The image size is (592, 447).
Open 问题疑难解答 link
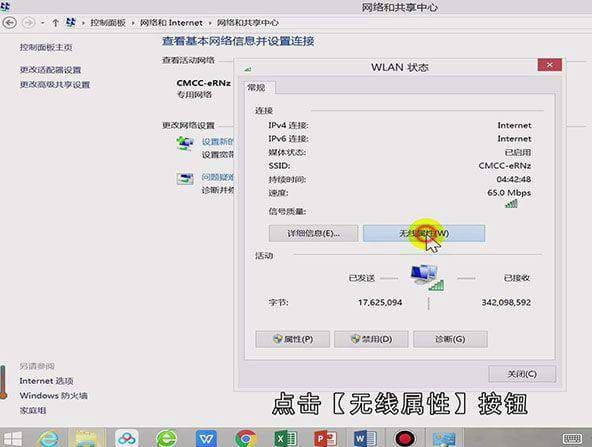(x=218, y=177)
